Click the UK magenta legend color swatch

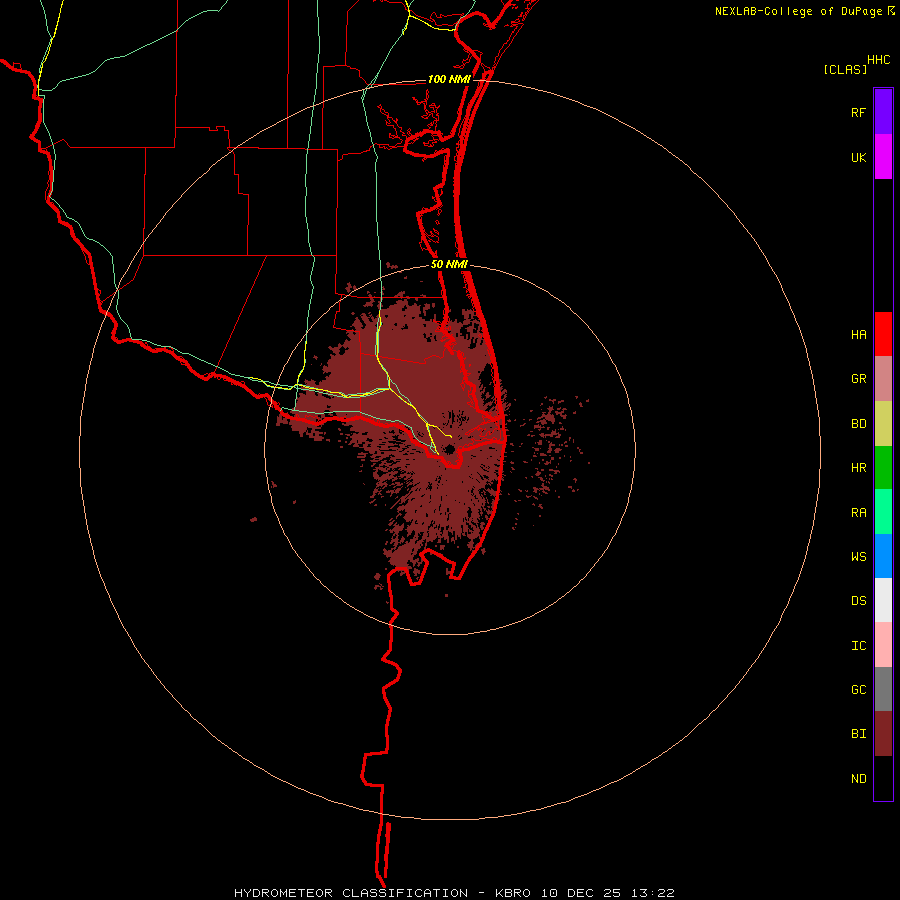(x=883, y=157)
